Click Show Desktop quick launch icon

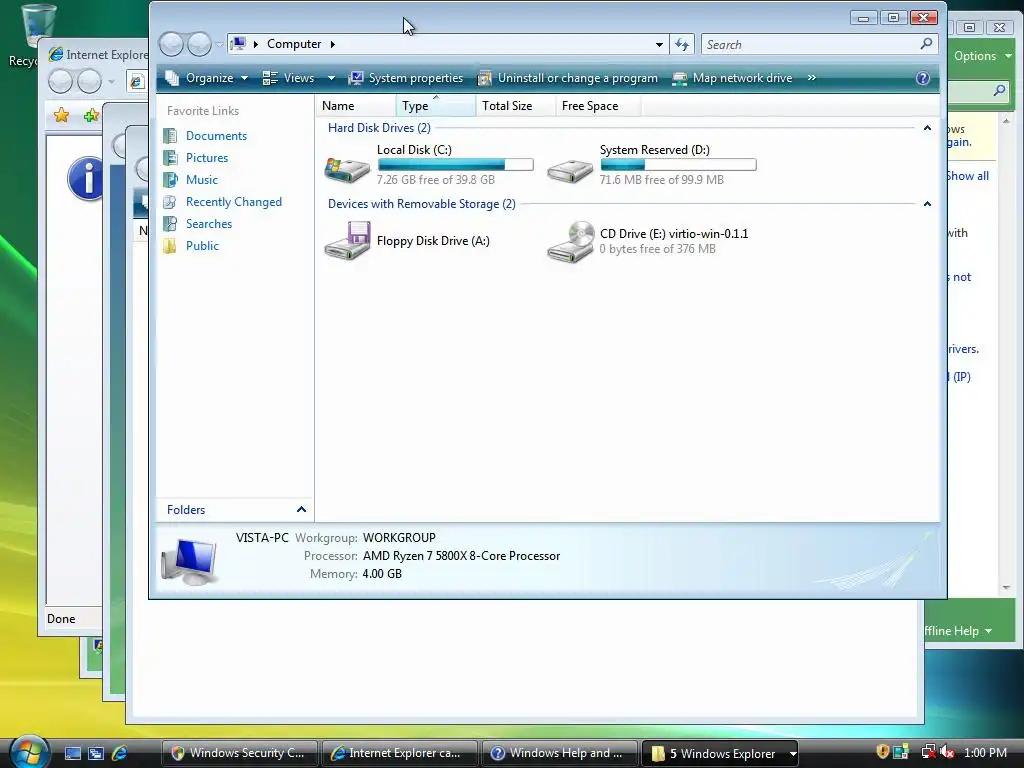tap(72, 753)
